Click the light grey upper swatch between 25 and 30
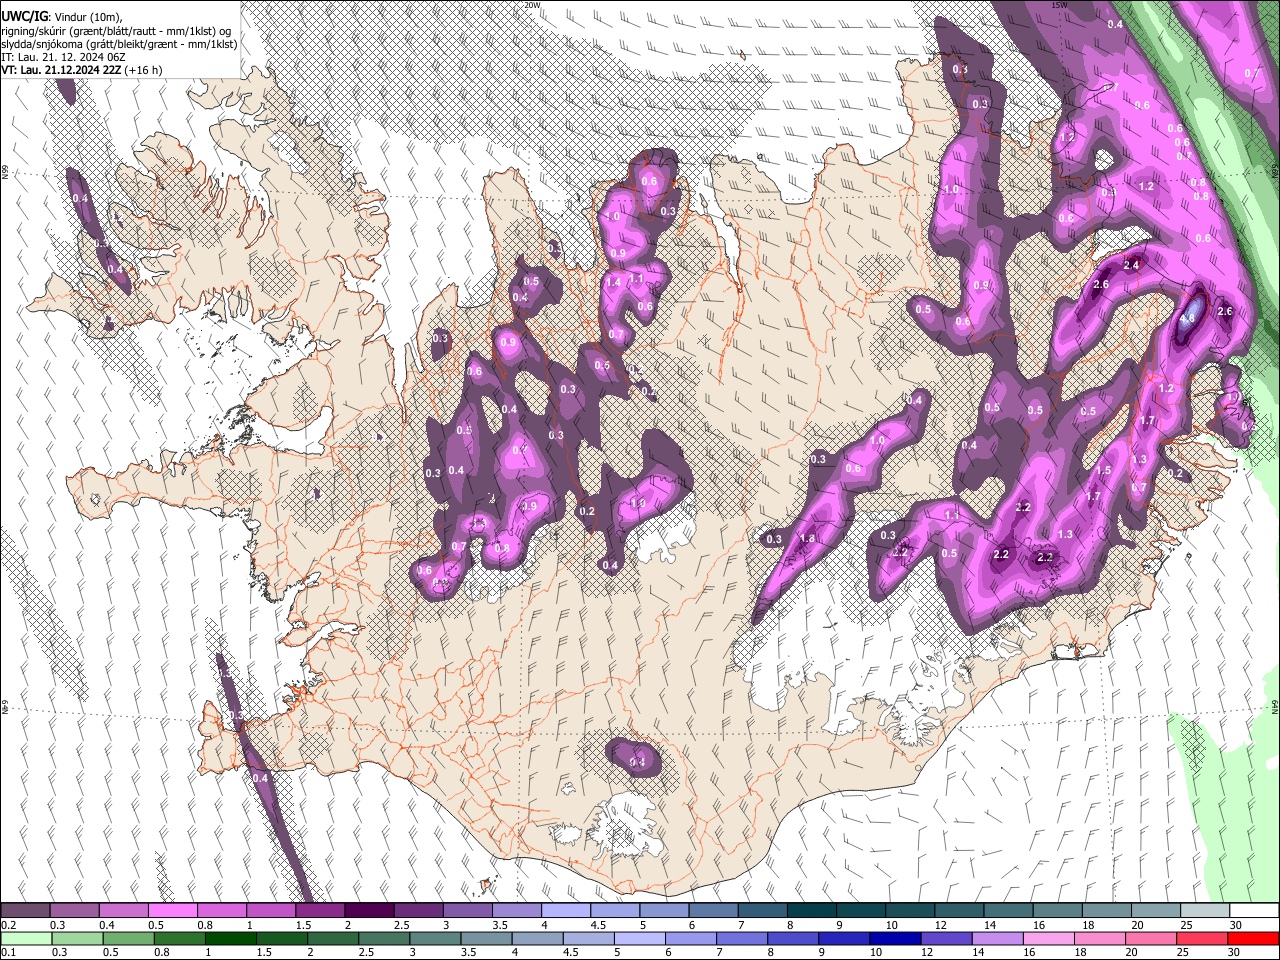This screenshot has width=1280, height=960. coord(1205,911)
